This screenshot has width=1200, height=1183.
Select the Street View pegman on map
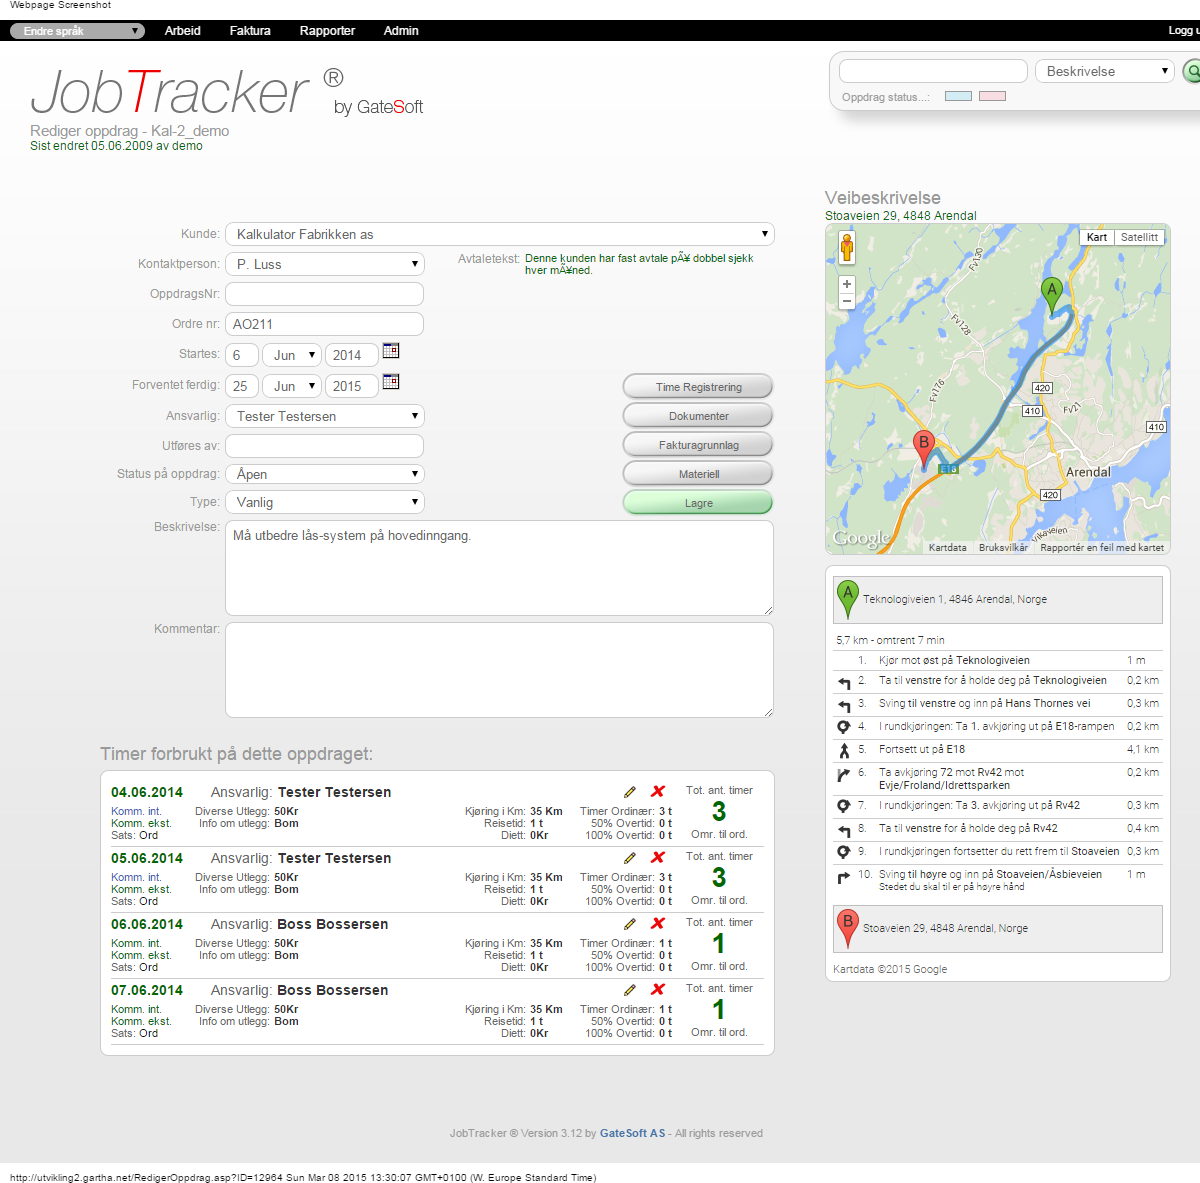tap(847, 247)
